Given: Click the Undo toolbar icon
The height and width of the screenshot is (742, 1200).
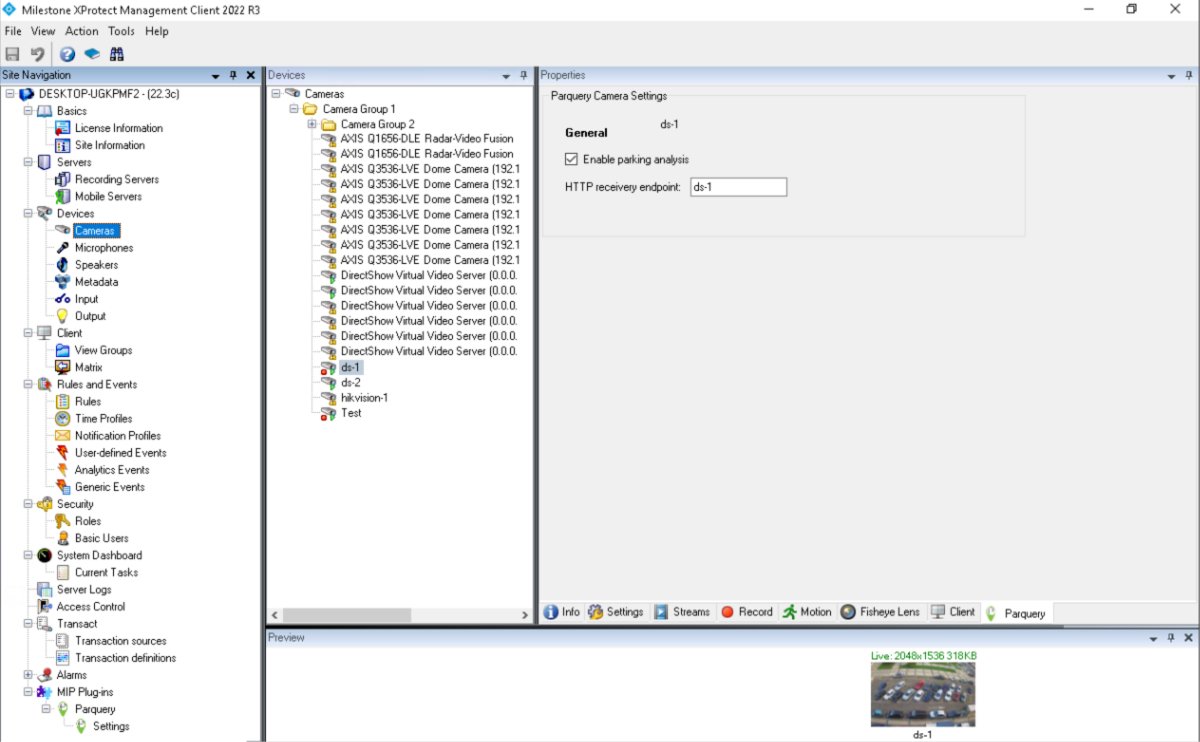Looking at the screenshot, I should click(38, 54).
